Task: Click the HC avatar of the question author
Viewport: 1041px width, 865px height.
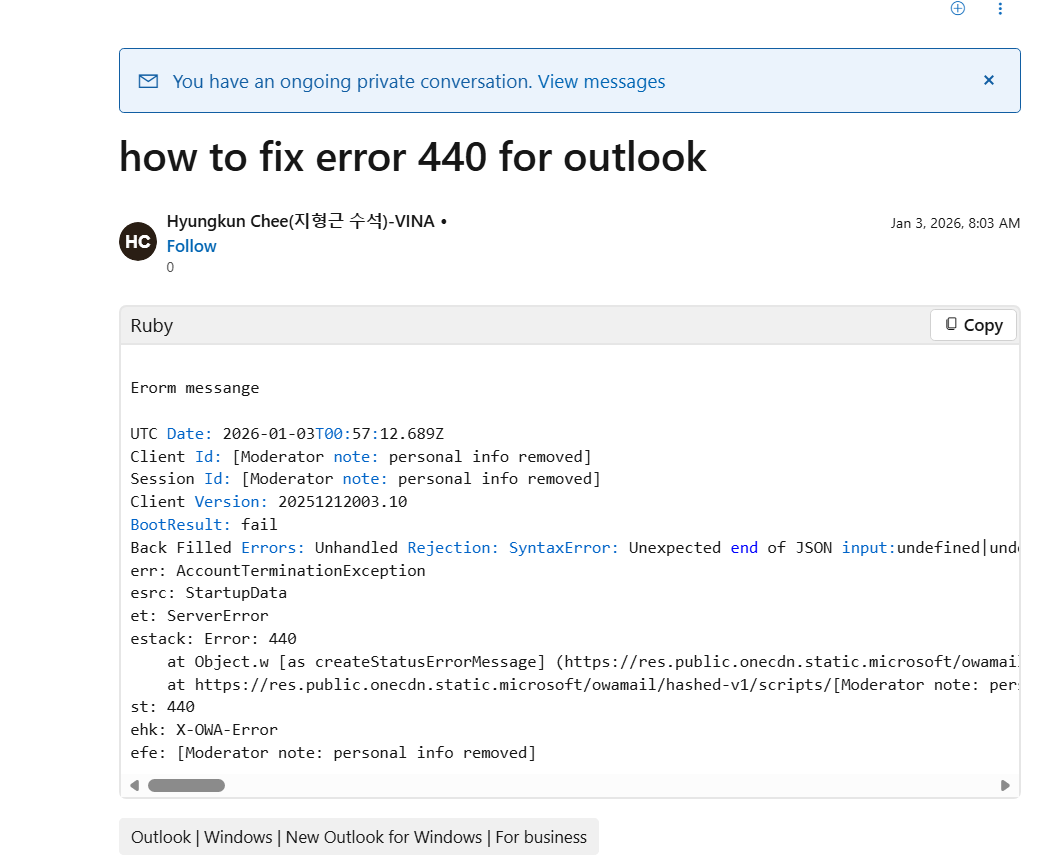Action: (x=137, y=241)
